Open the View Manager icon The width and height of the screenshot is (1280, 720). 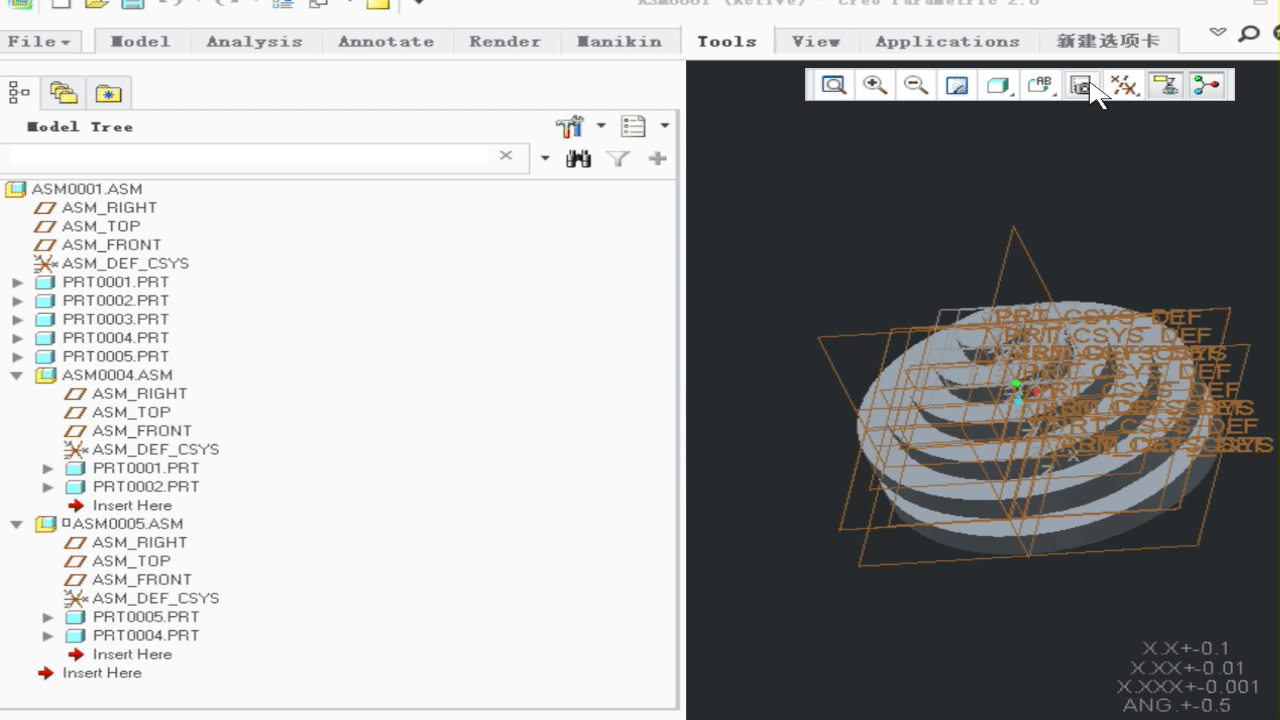(1081, 85)
